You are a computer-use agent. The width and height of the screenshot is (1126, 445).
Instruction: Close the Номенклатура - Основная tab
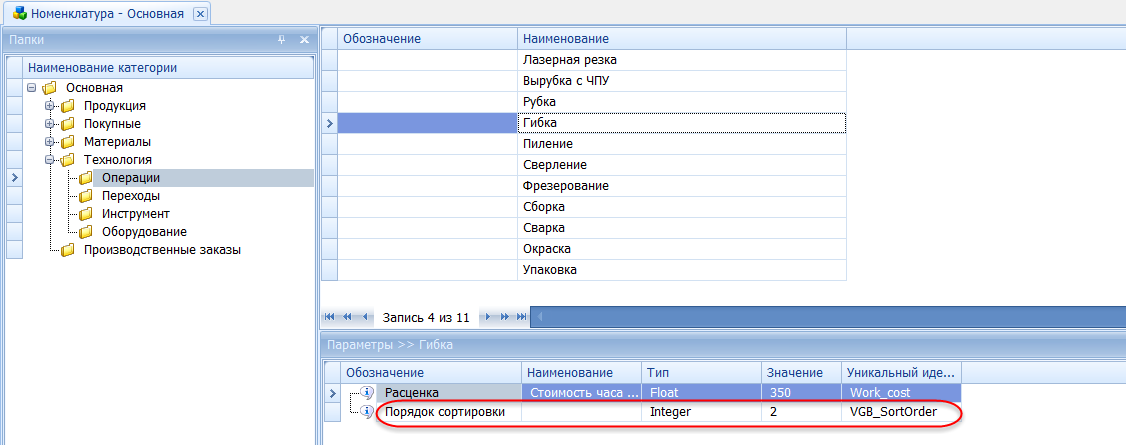point(200,13)
